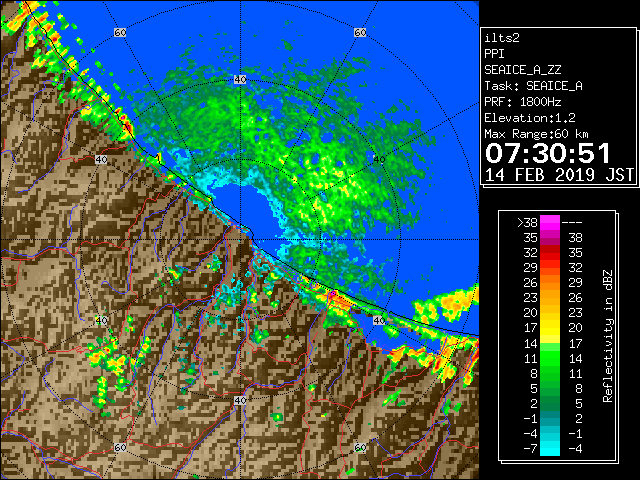Click the '>38' legend label
Image resolution: width=640 pixels, height=480 pixels.
(527, 223)
